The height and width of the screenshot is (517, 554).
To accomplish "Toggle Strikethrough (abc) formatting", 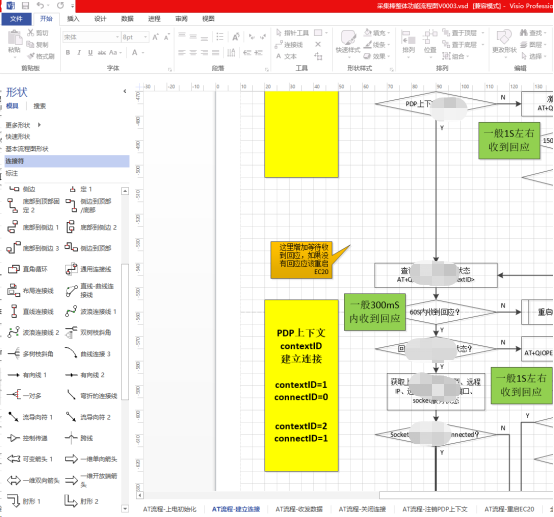I will coord(102,52).
